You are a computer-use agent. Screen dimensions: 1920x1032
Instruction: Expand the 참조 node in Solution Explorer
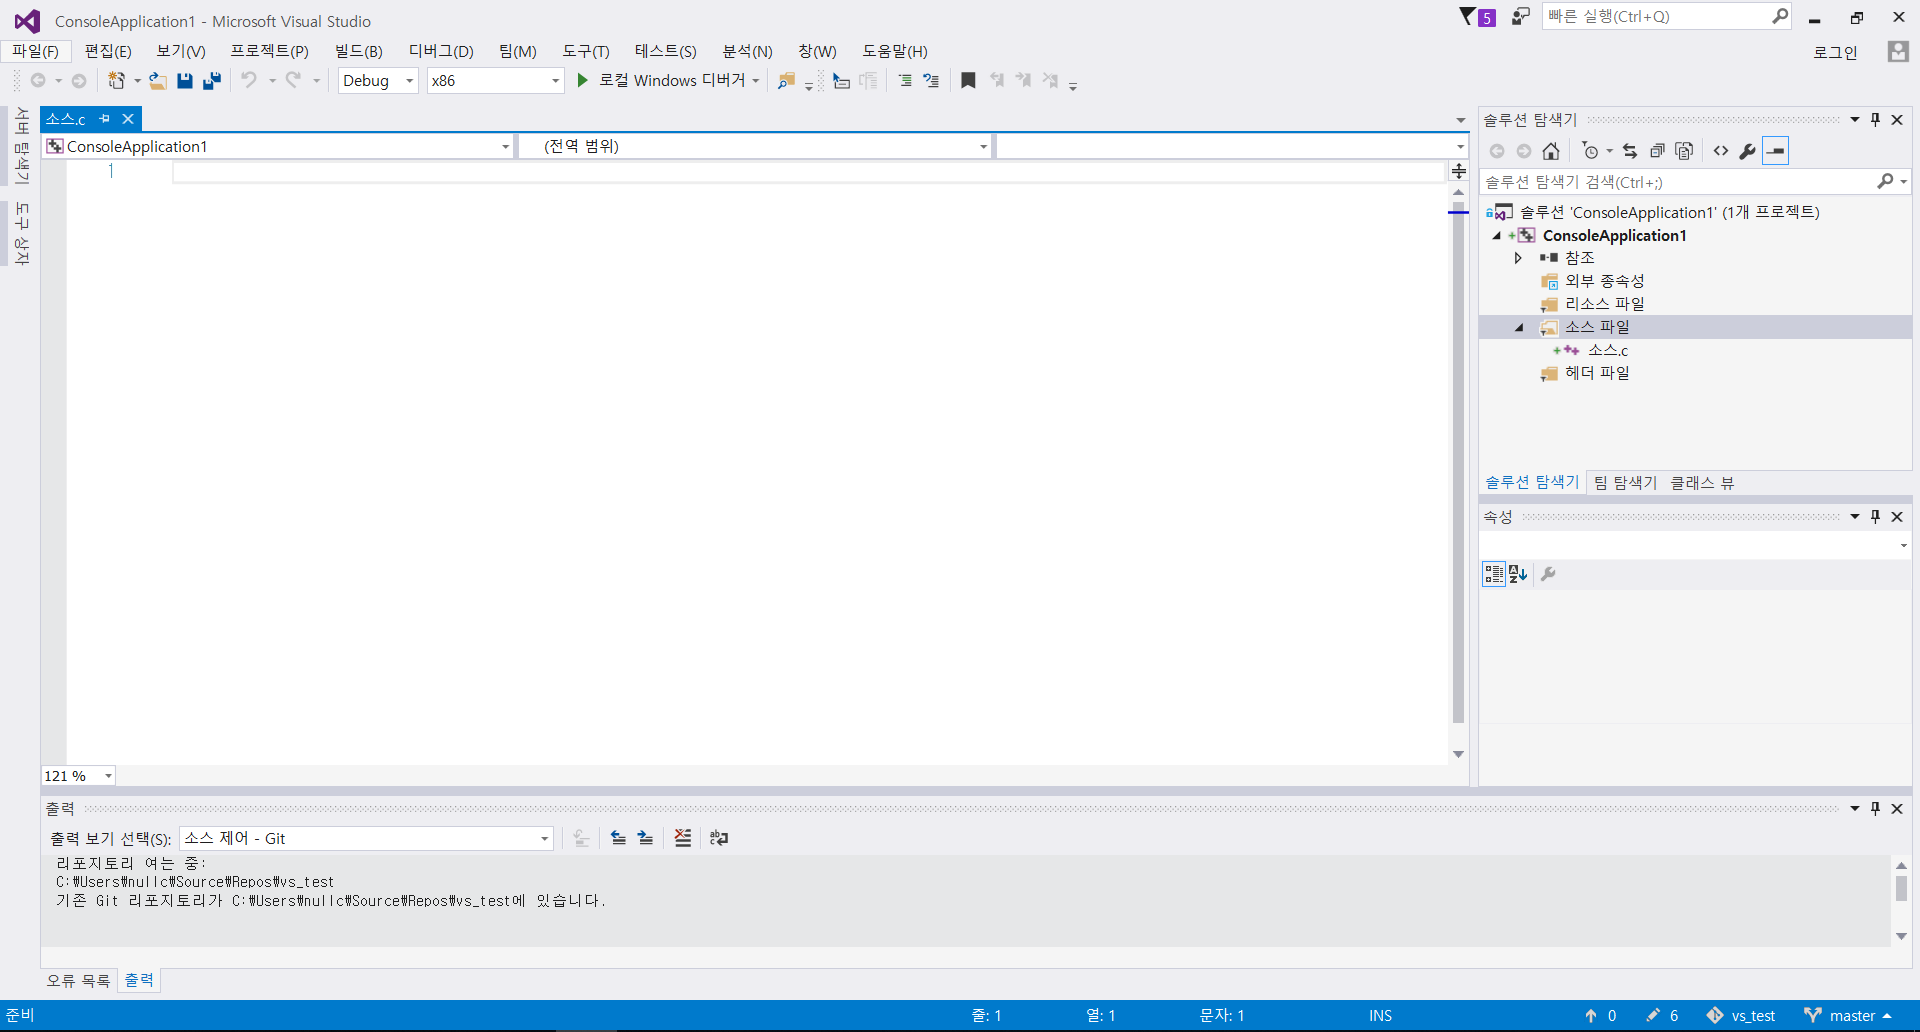pyautogui.click(x=1518, y=258)
